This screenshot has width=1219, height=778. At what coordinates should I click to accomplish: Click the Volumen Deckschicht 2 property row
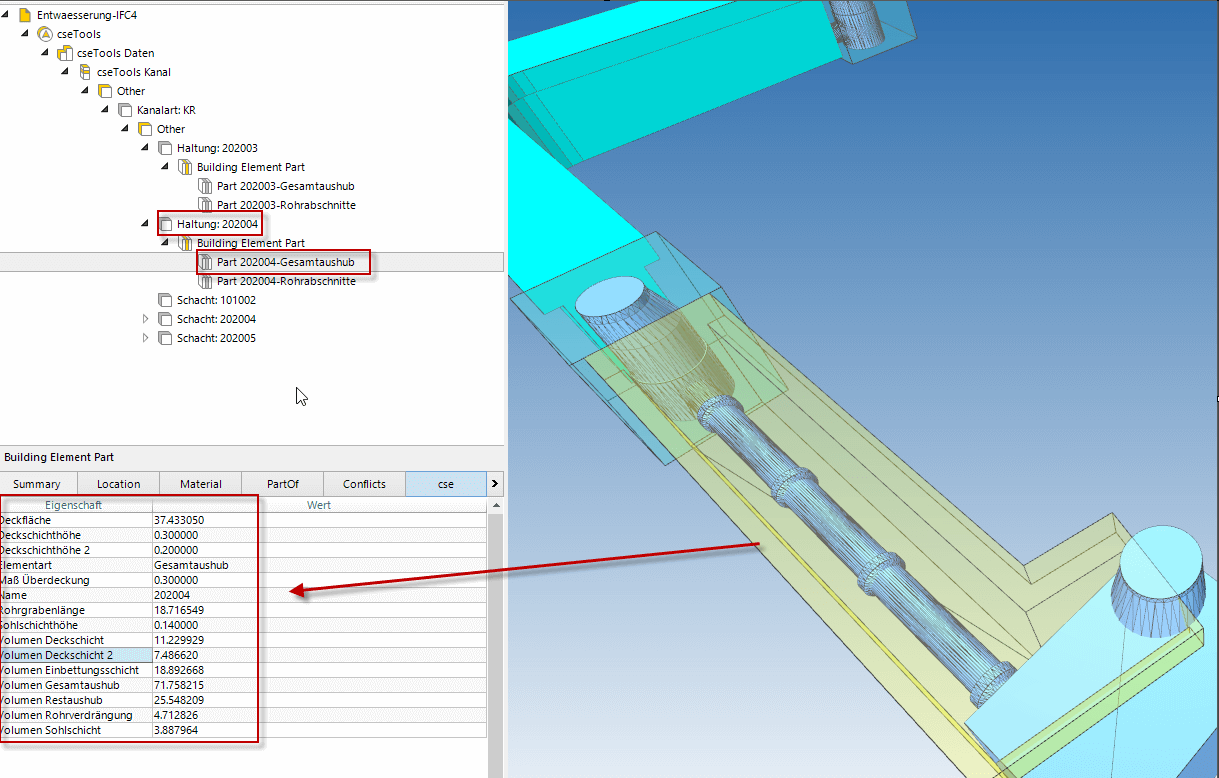[75, 655]
